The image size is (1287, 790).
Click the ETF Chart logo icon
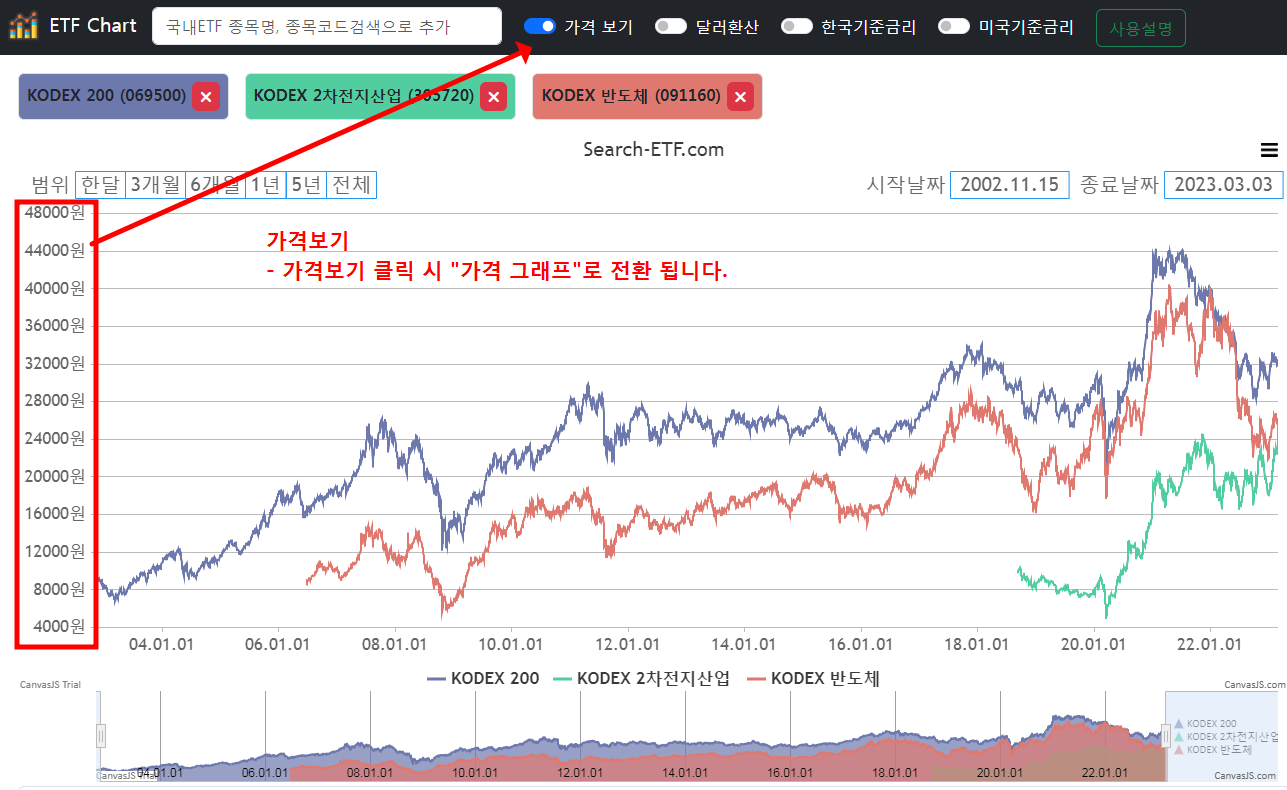[24, 25]
